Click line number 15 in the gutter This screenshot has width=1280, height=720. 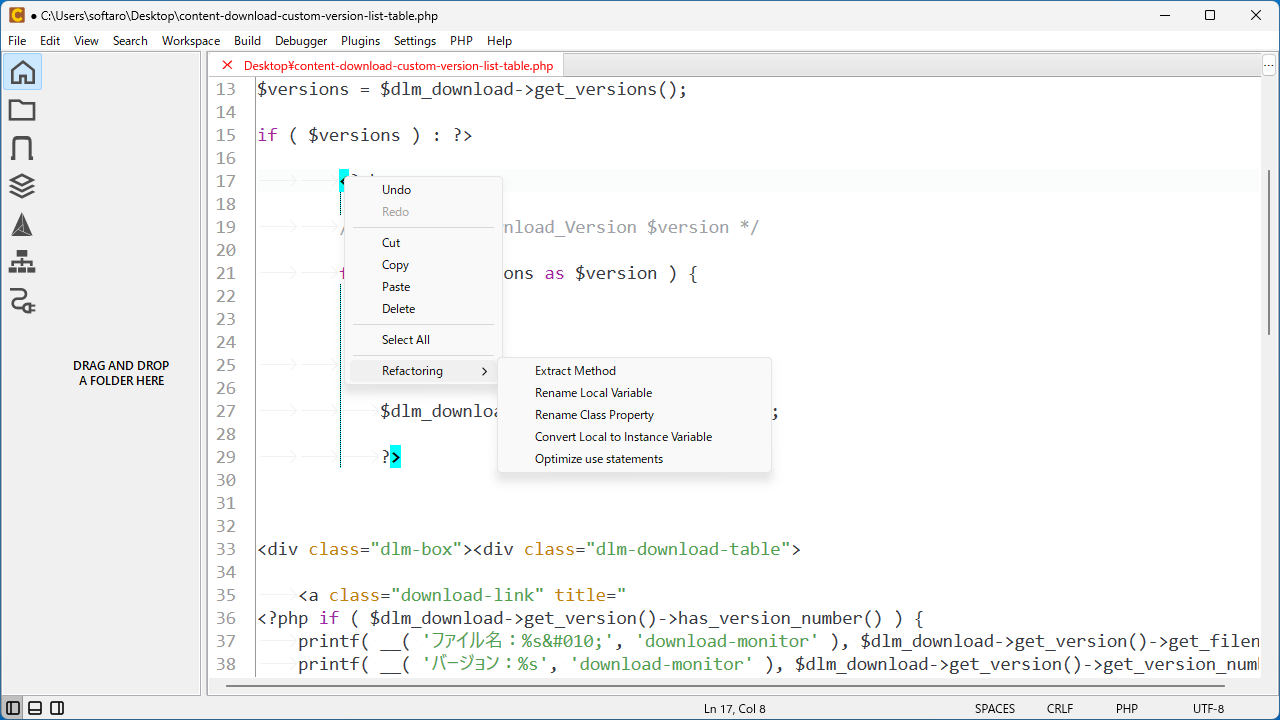[x=226, y=135]
